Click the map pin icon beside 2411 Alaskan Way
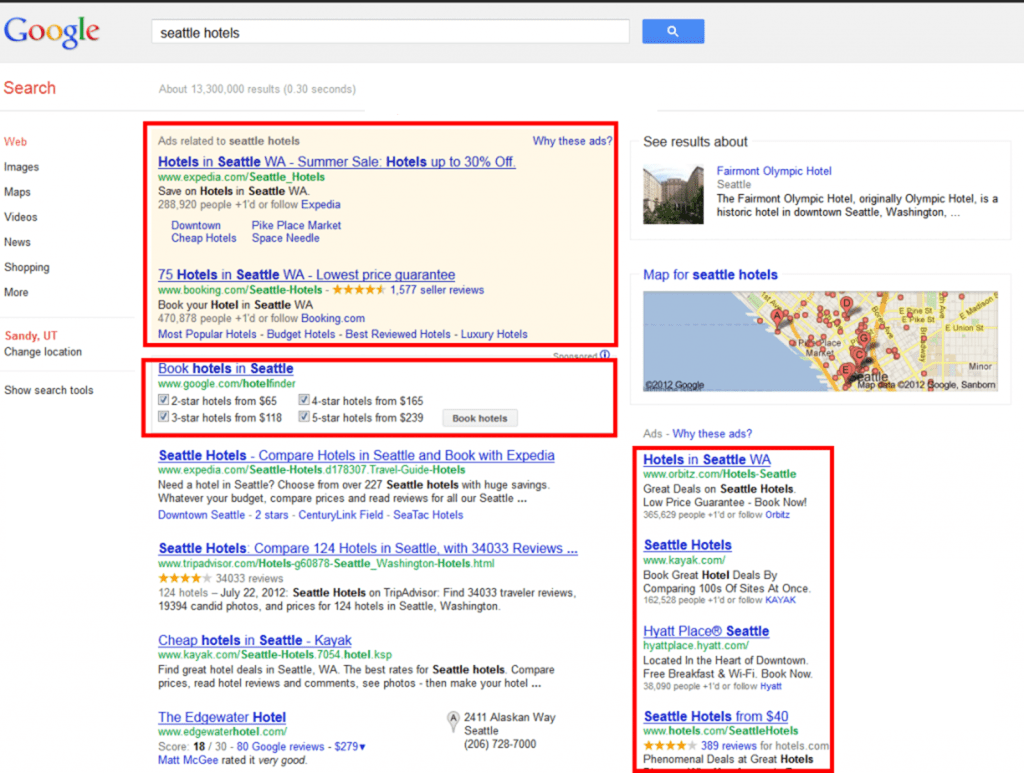 453,721
